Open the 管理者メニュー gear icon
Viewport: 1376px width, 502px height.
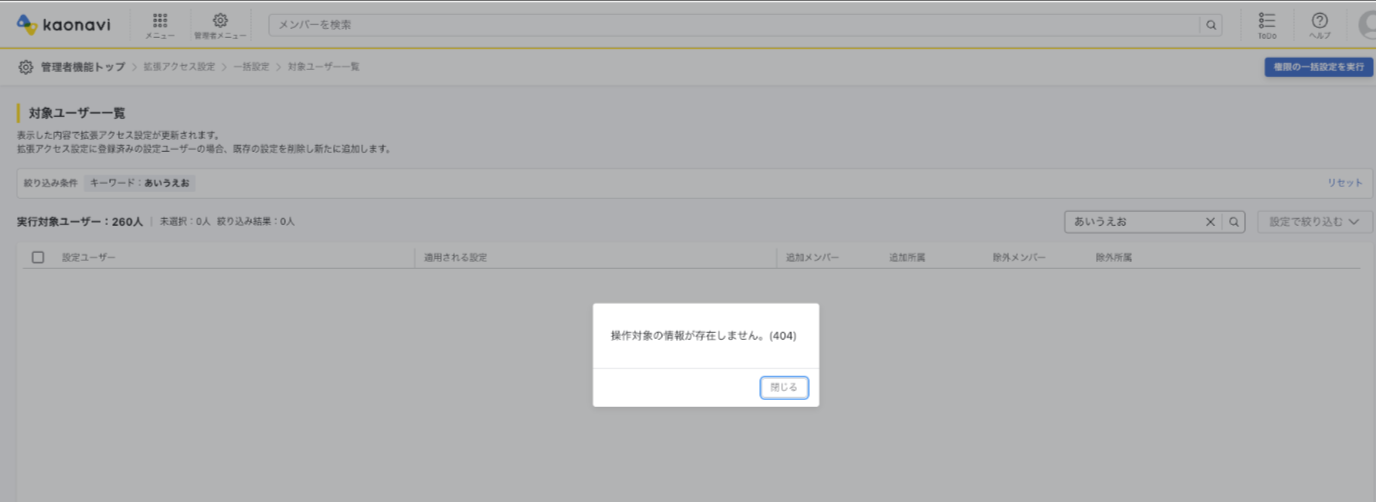point(220,24)
